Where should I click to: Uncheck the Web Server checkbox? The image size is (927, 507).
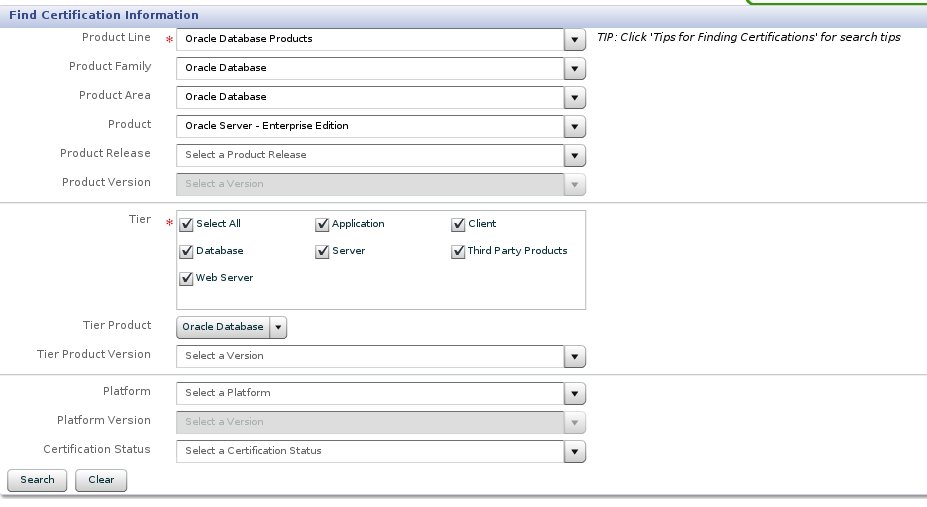pyautogui.click(x=186, y=279)
